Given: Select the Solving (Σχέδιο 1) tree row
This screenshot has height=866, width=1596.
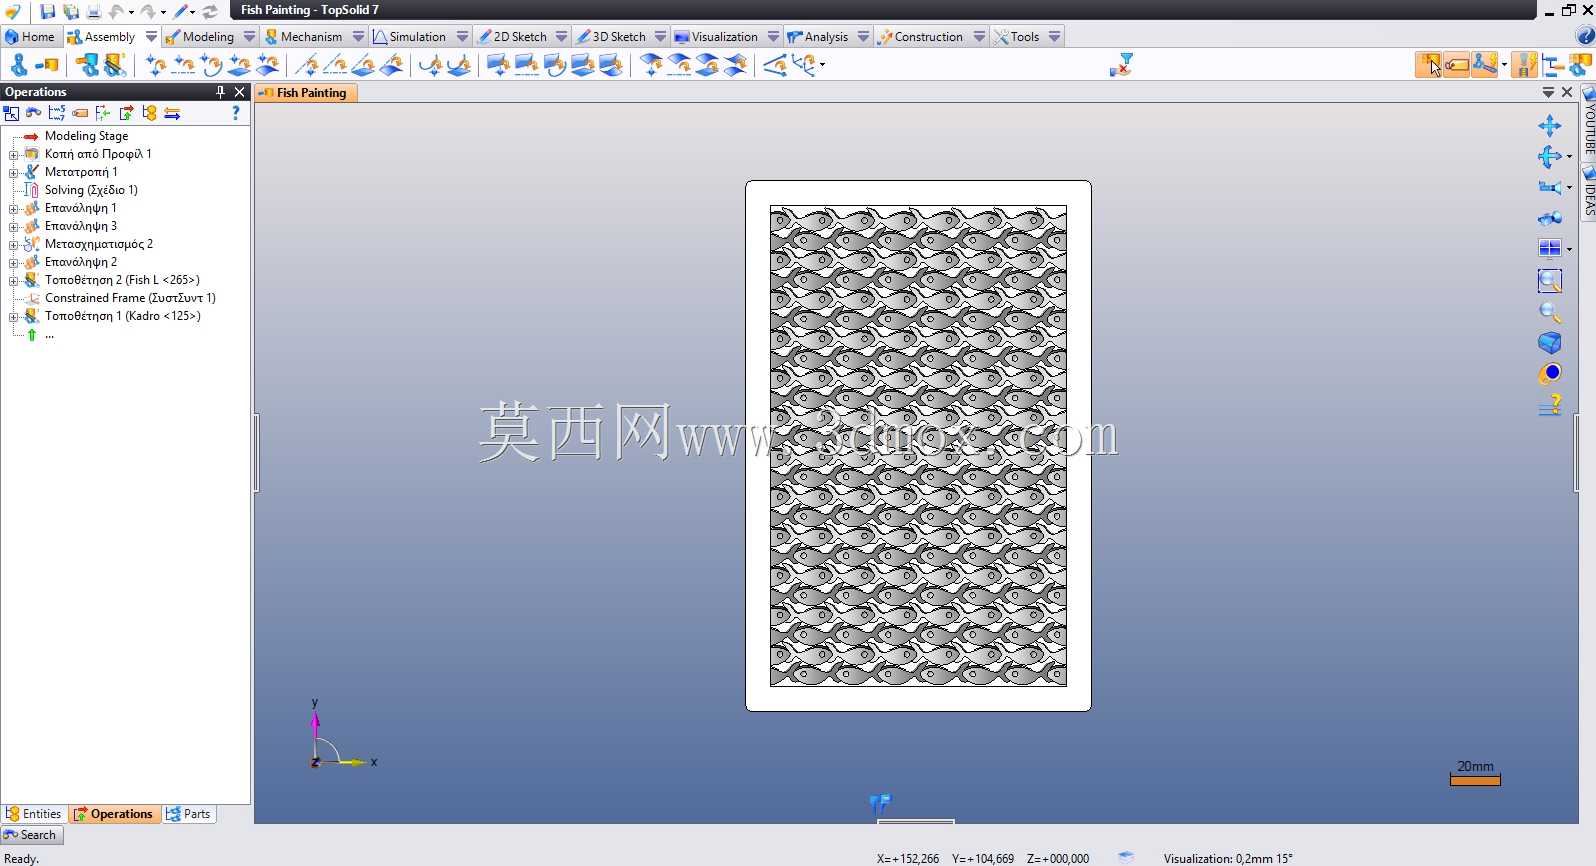Looking at the screenshot, I should 91,190.
